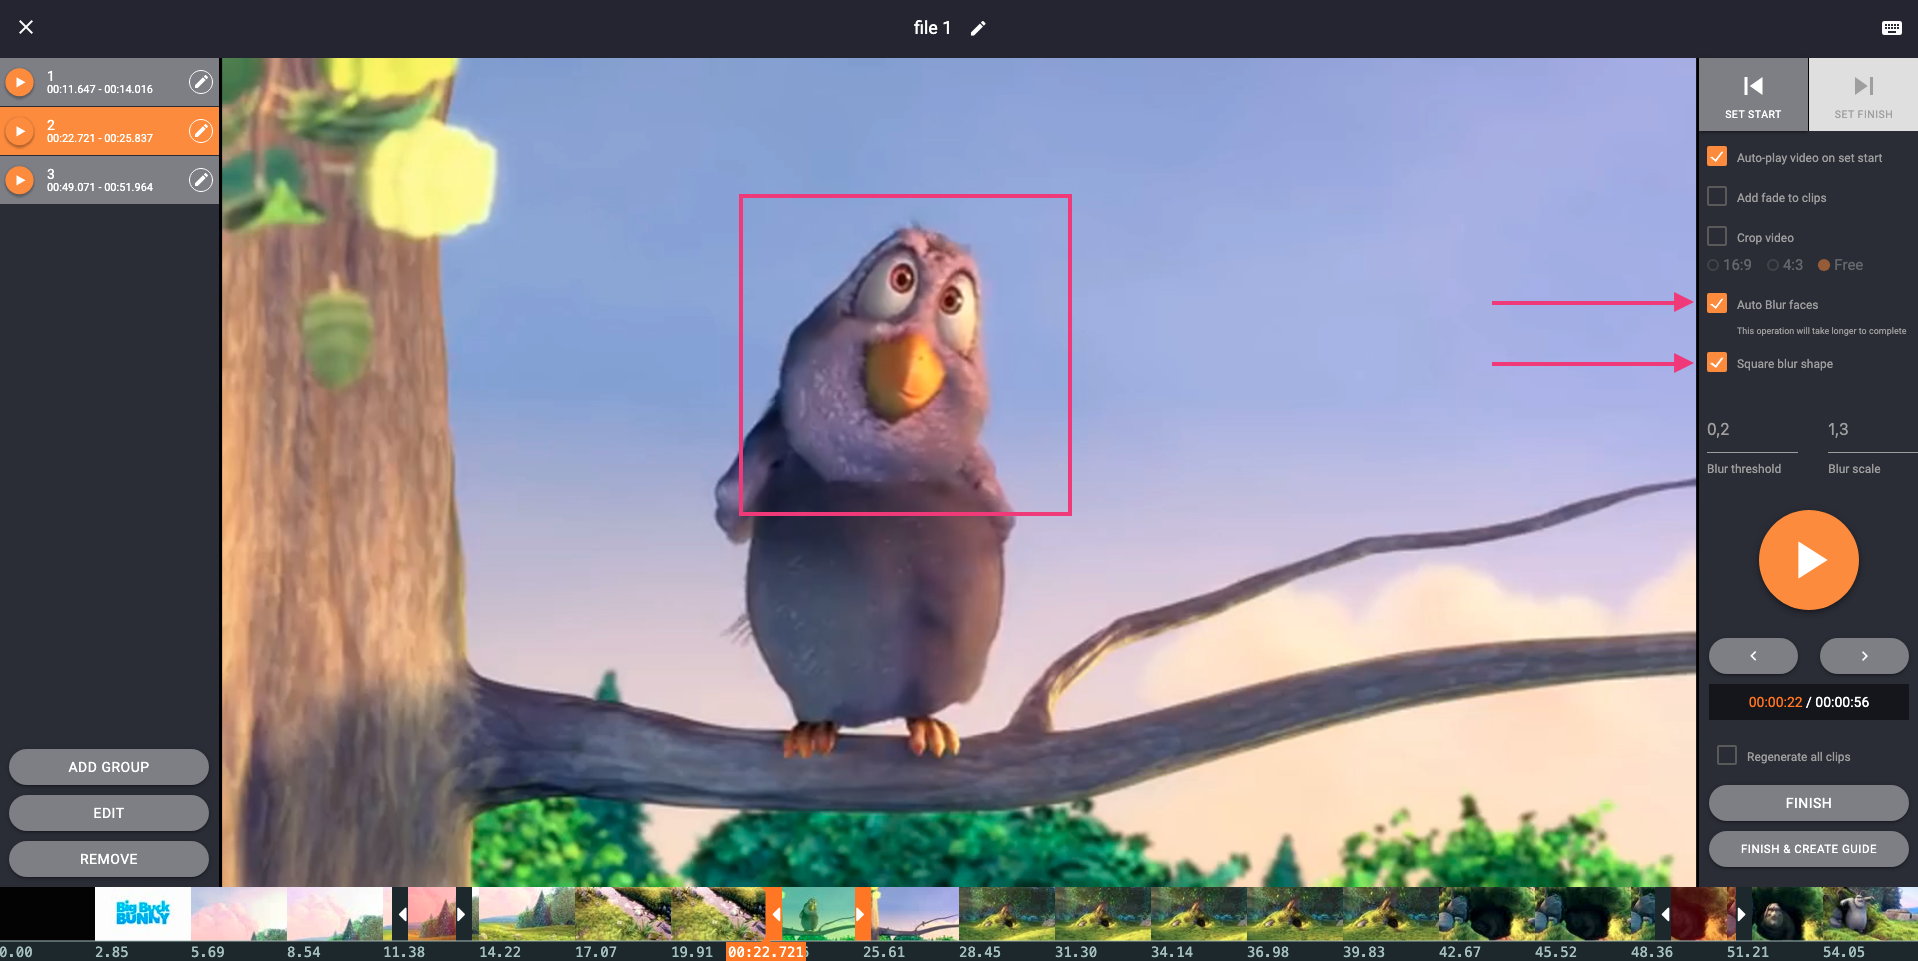1918x961 pixels.
Task: Enable the Crop video checkbox
Action: pos(1717,237)
